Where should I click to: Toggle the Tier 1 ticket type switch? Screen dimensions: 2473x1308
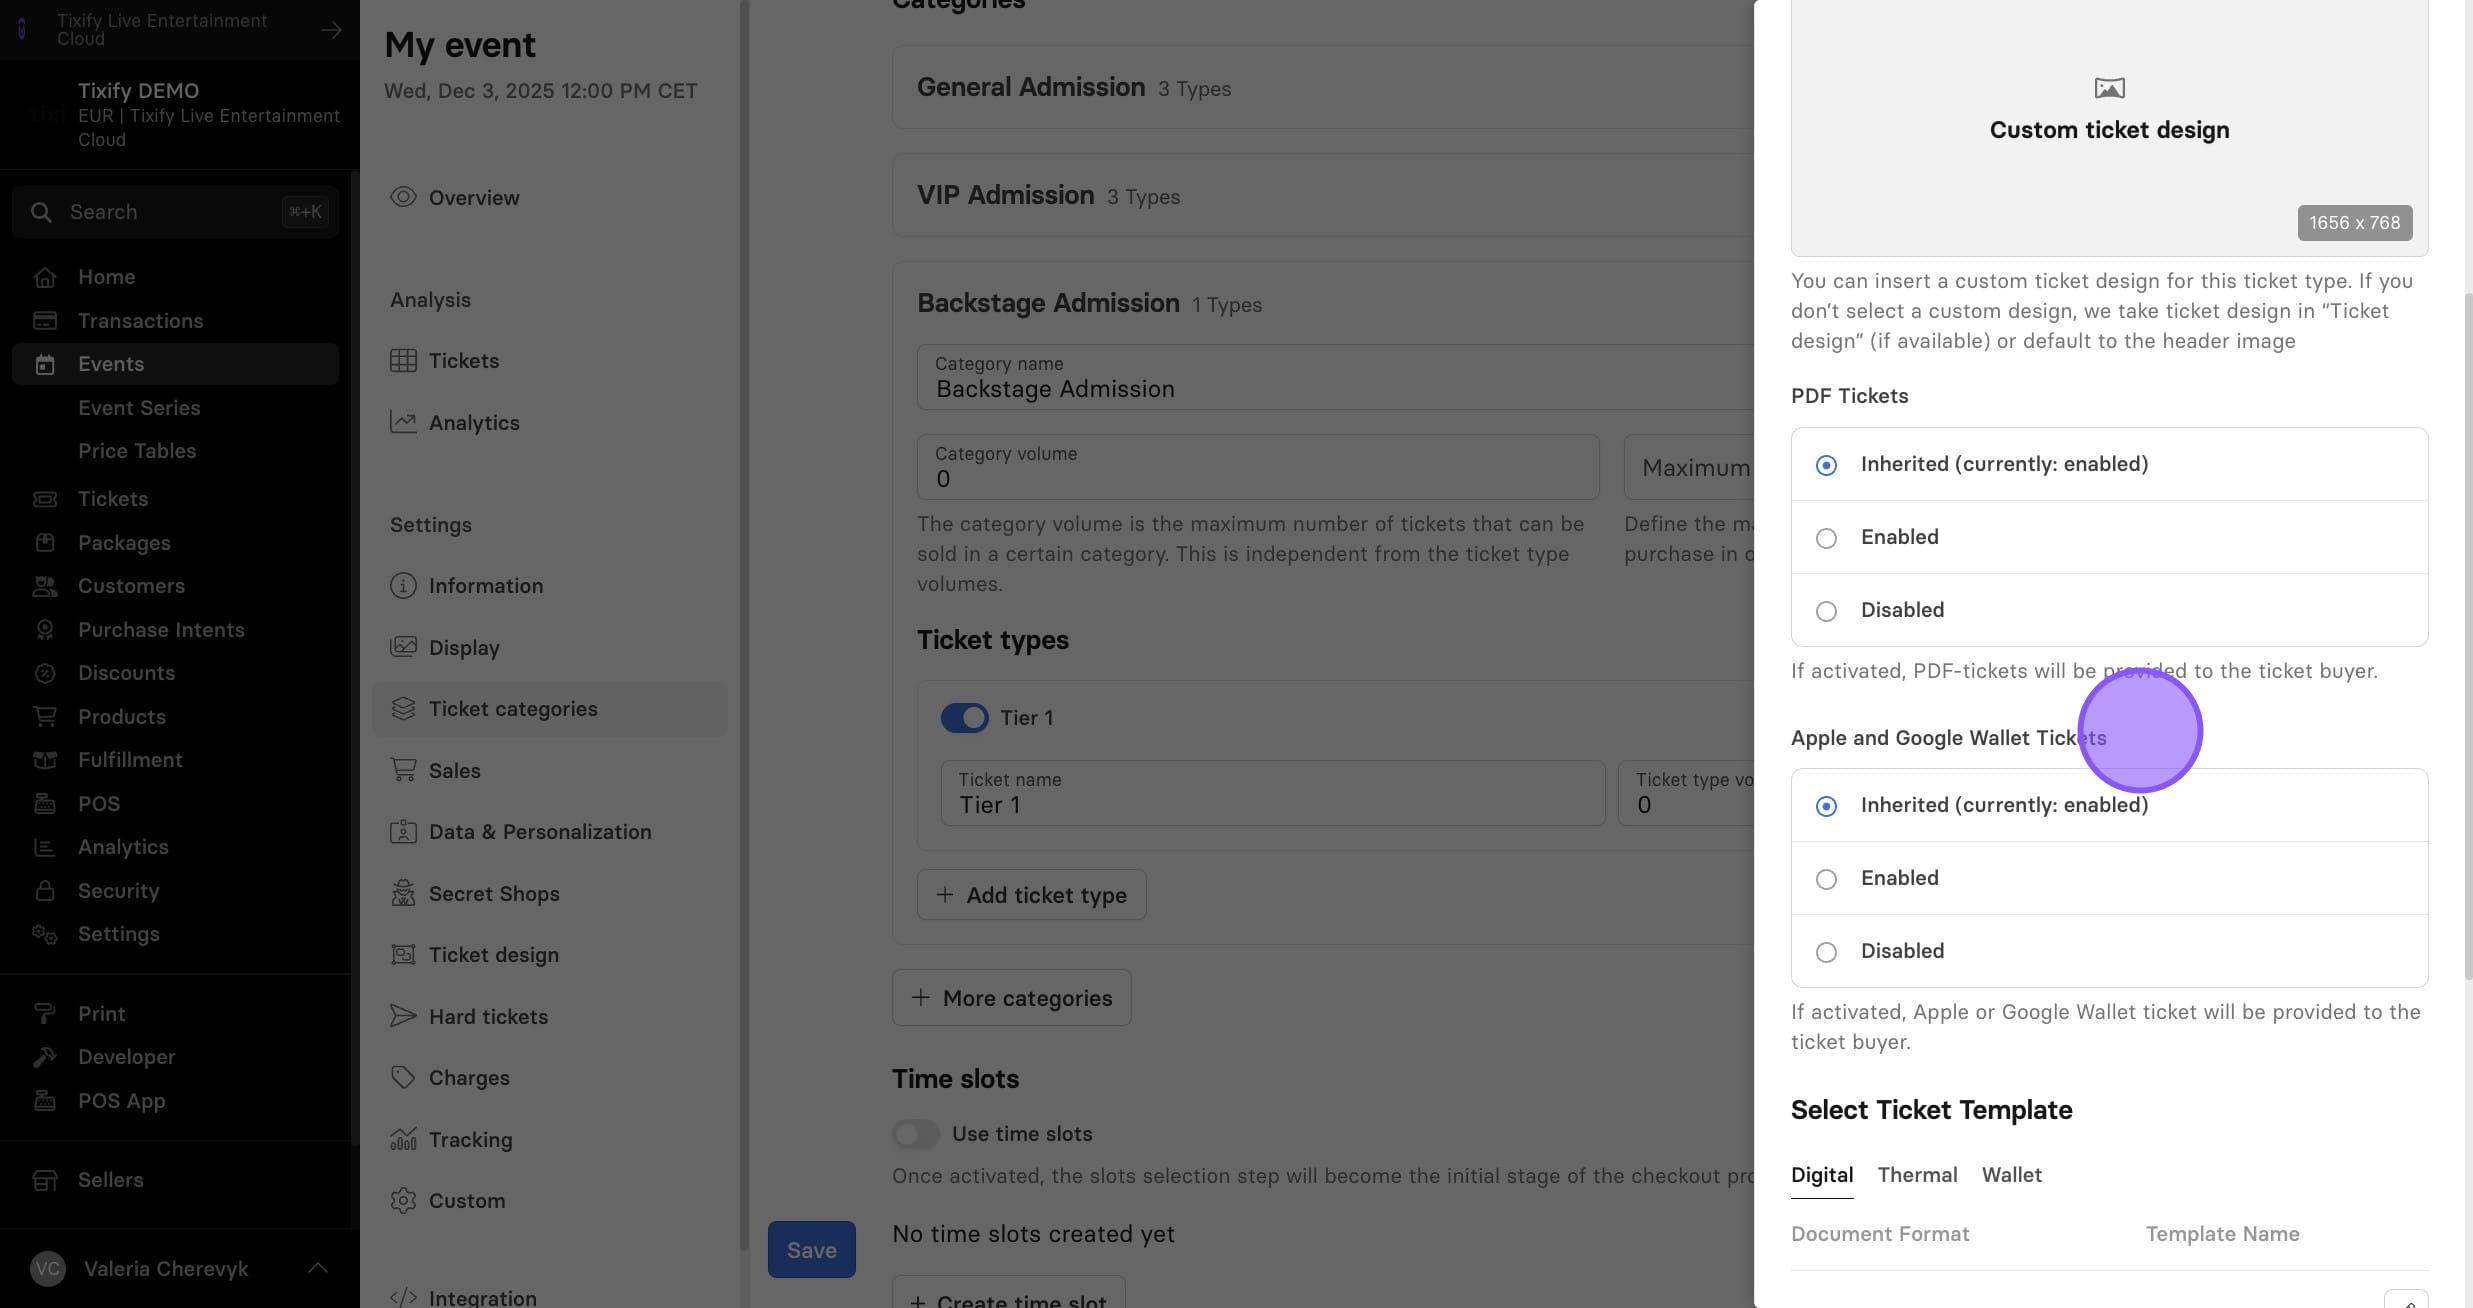click(964, 718)
